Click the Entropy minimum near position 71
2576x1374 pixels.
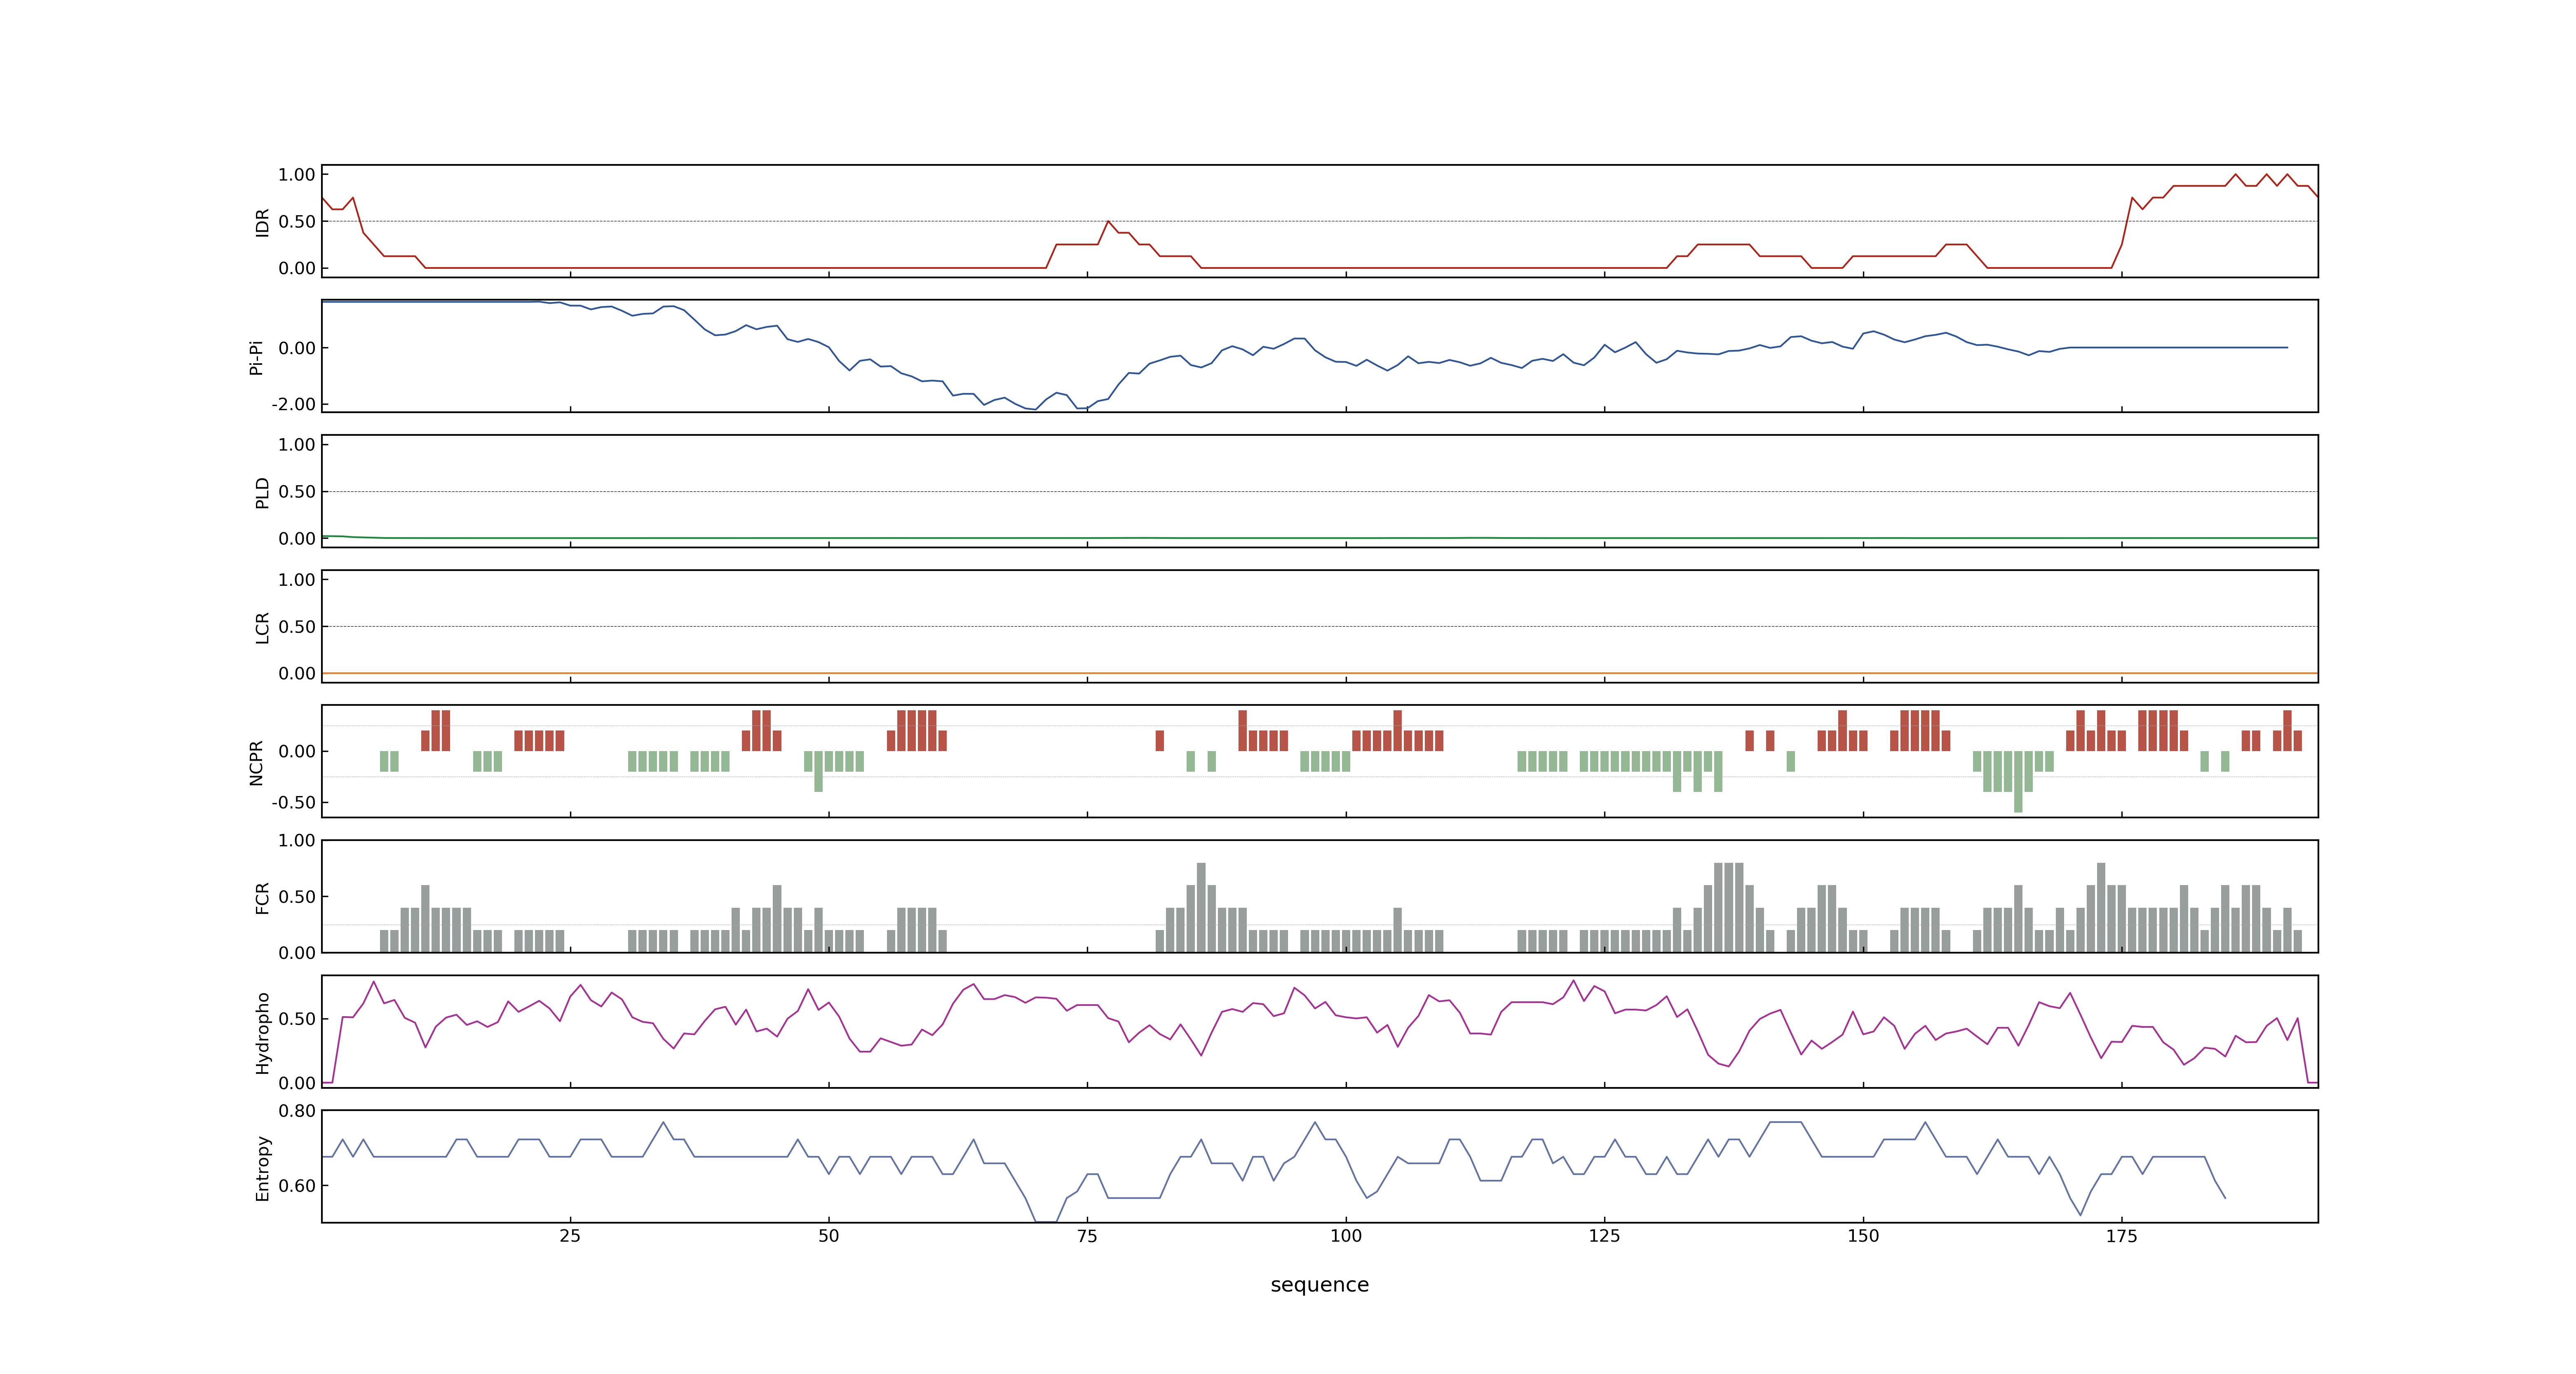coord(1046,1221)
